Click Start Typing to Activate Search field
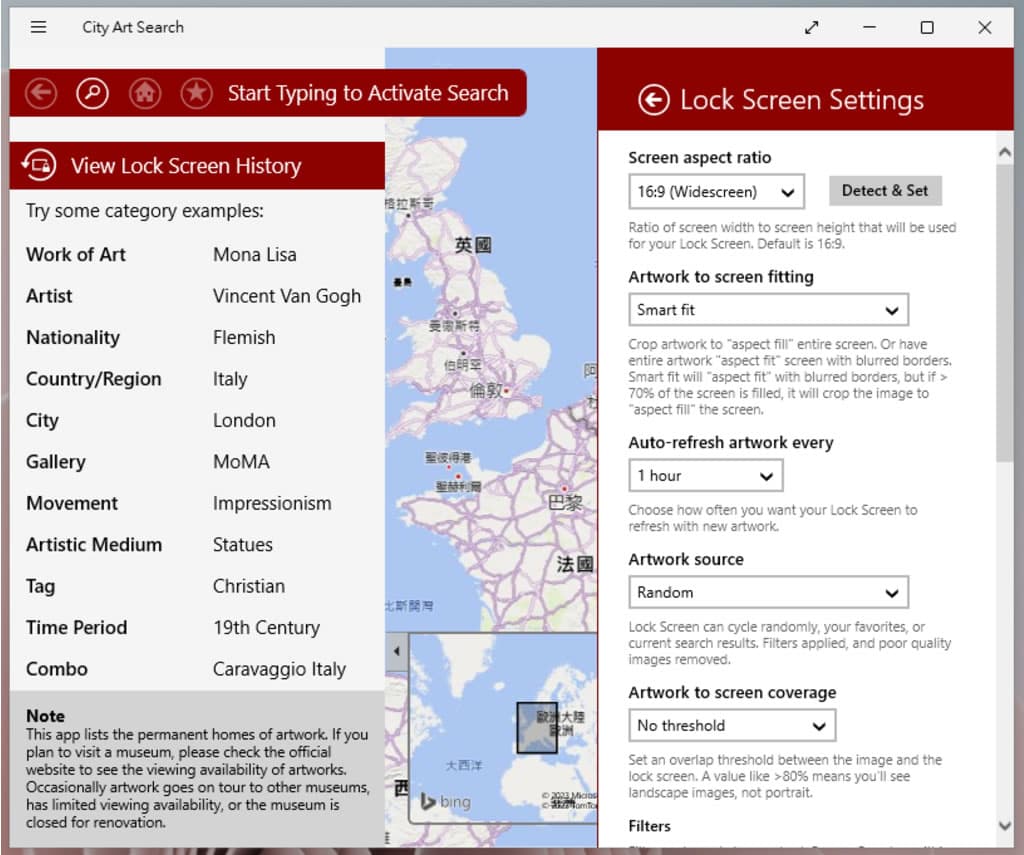1024x855 pixels. 368,93
